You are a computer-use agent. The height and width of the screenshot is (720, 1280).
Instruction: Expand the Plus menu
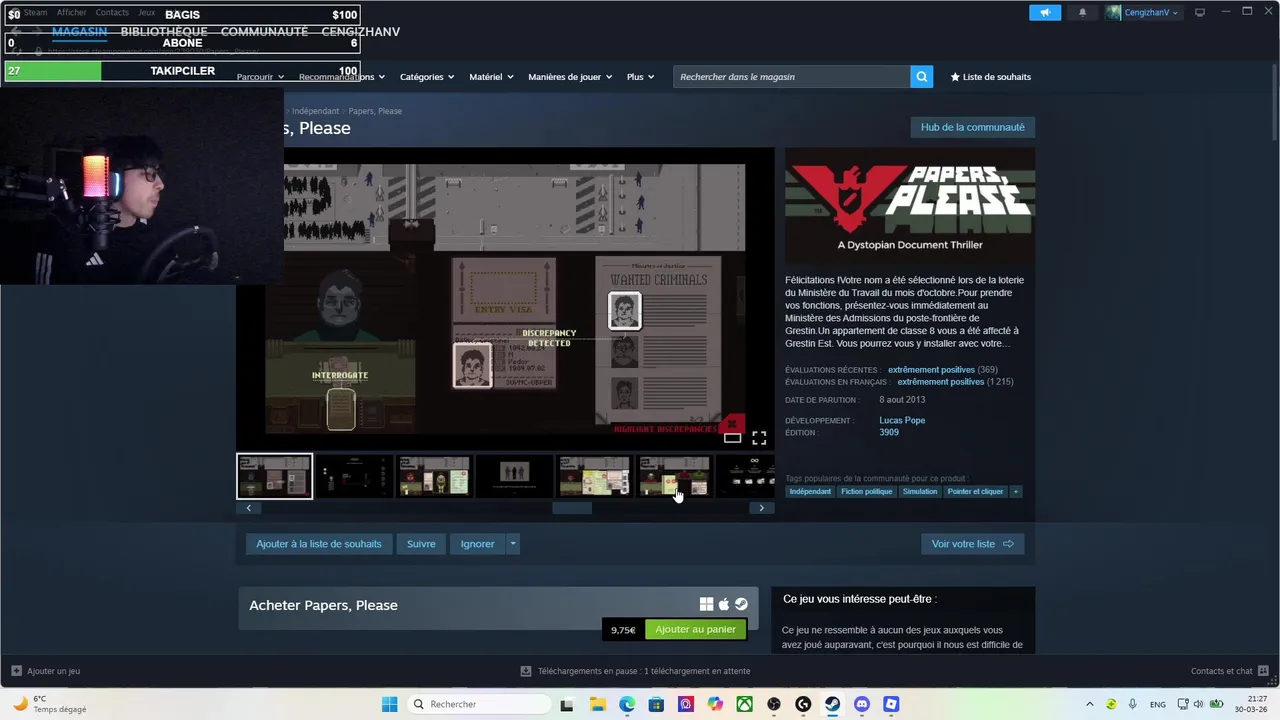pyautogui.click(x=640, y=77)
